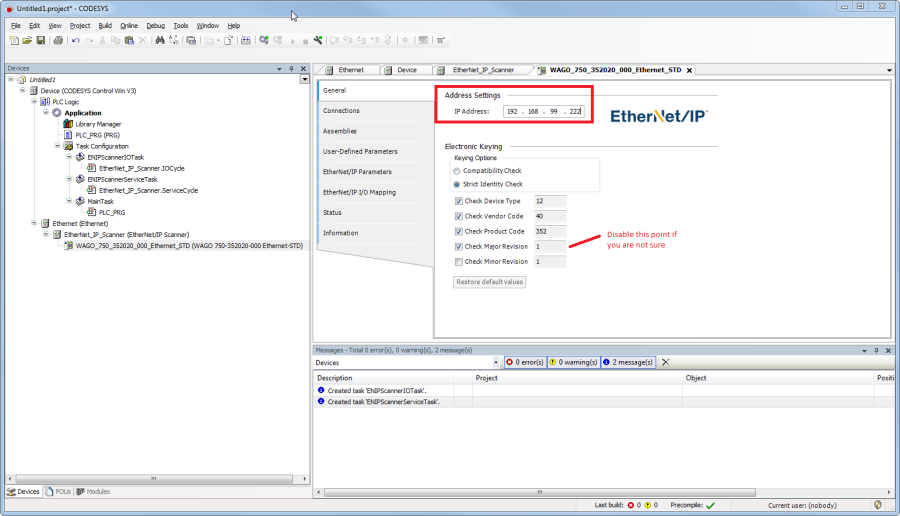This screenshot has width=900, height=516.
Task: Show the 0 warning(s) filter button
Action: pyautogui.click(x=574, y=362)
